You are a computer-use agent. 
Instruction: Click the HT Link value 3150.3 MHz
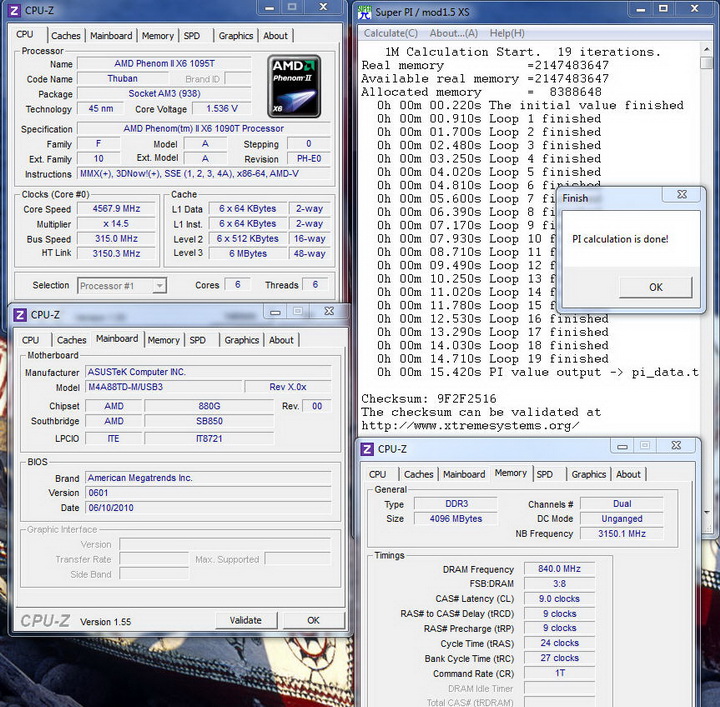[x=116, y=253]
